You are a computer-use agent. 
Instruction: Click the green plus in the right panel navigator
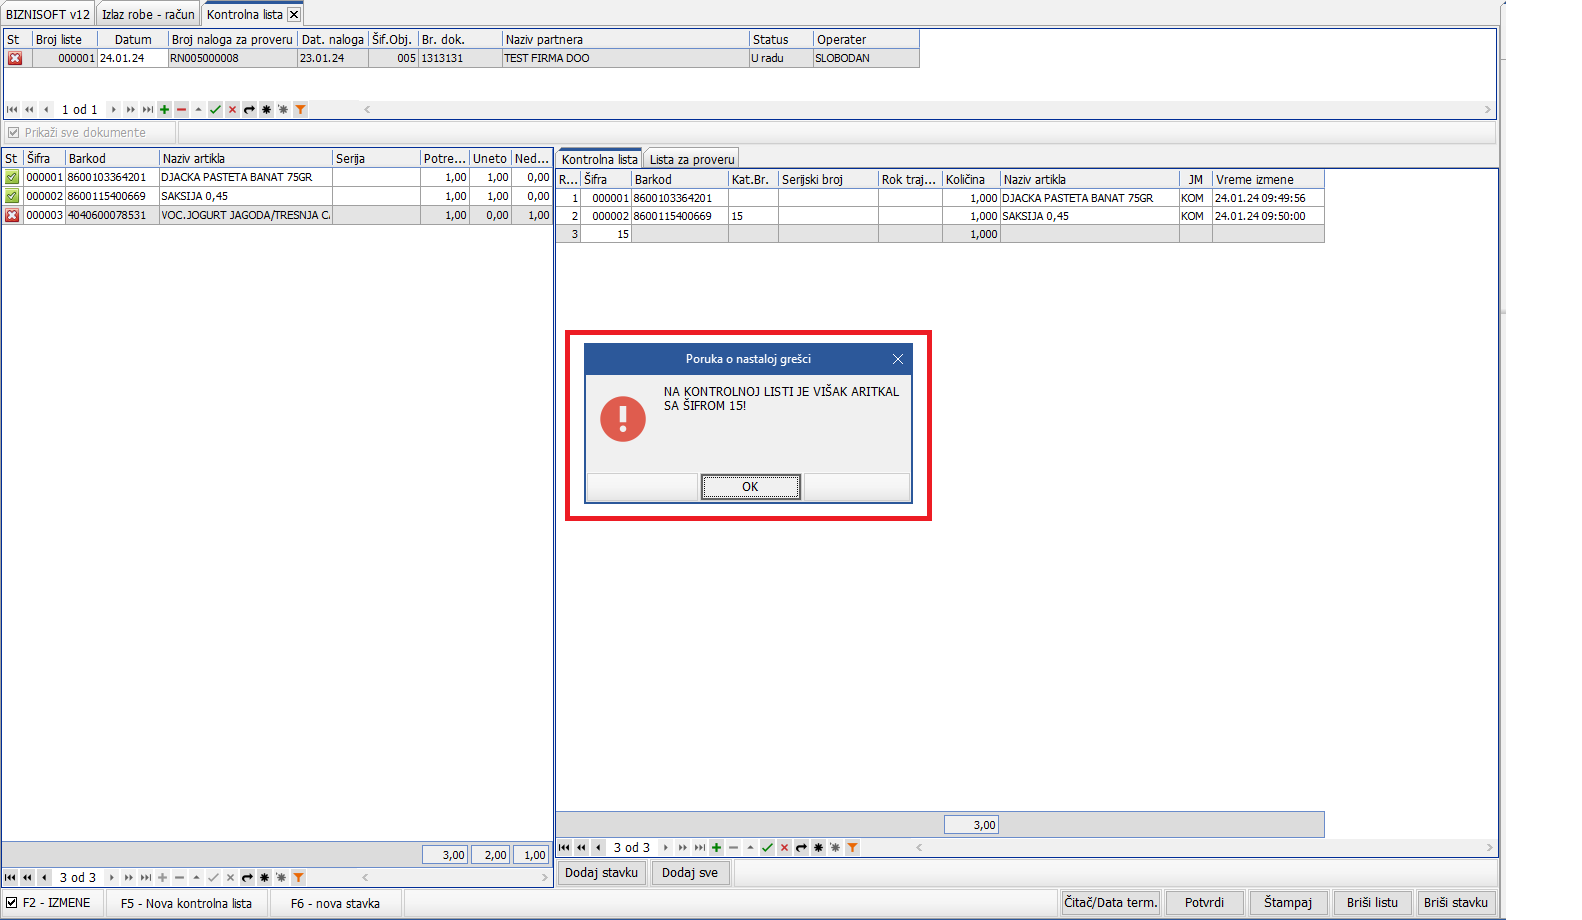pos(716,848)
